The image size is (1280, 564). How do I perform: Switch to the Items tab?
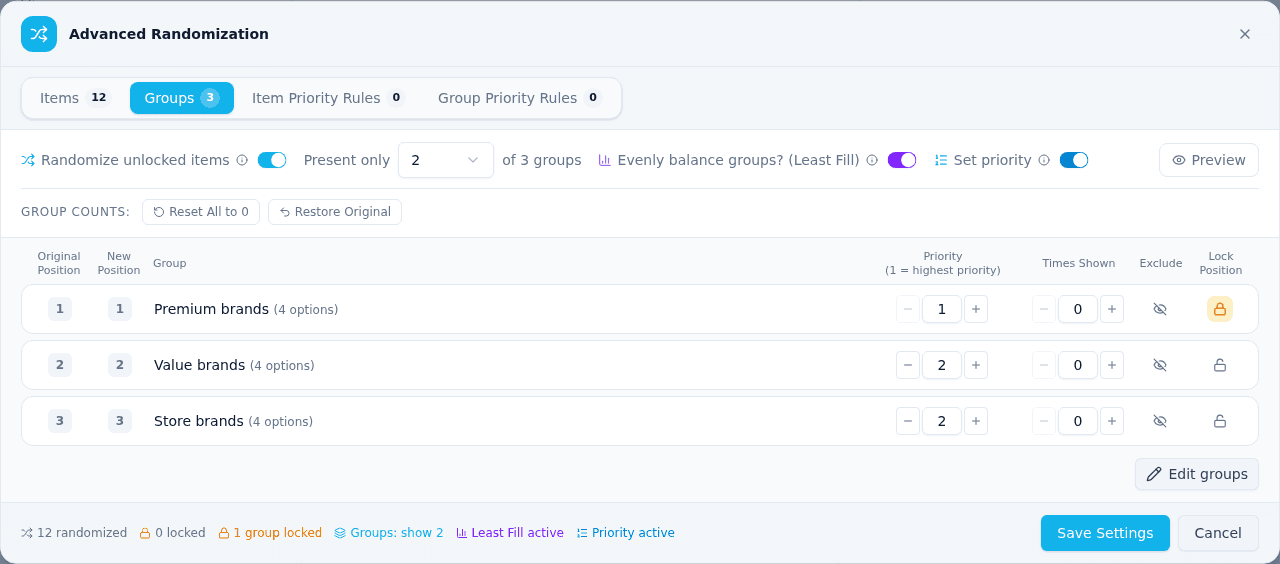pyautogui.click(x=74, y=98)
